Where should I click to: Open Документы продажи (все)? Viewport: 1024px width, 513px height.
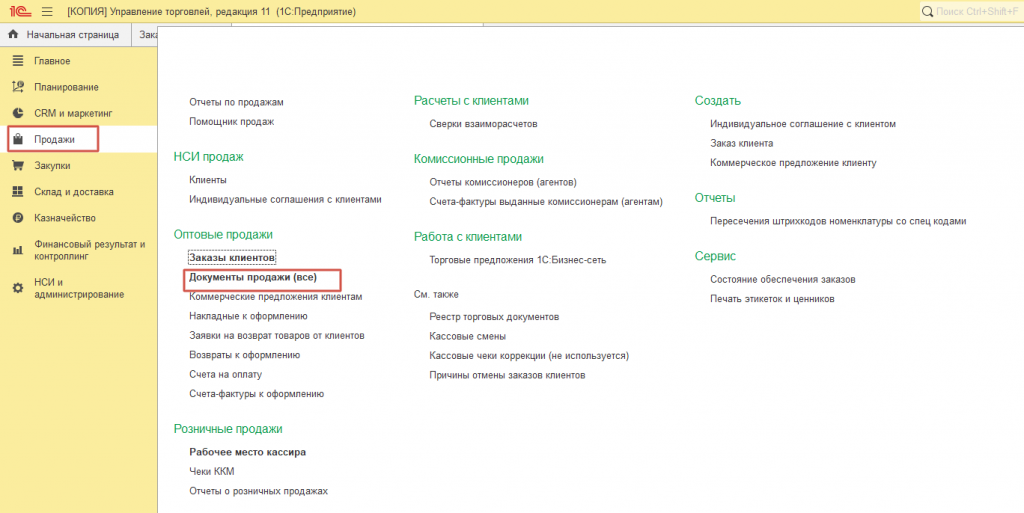point(253,277)
